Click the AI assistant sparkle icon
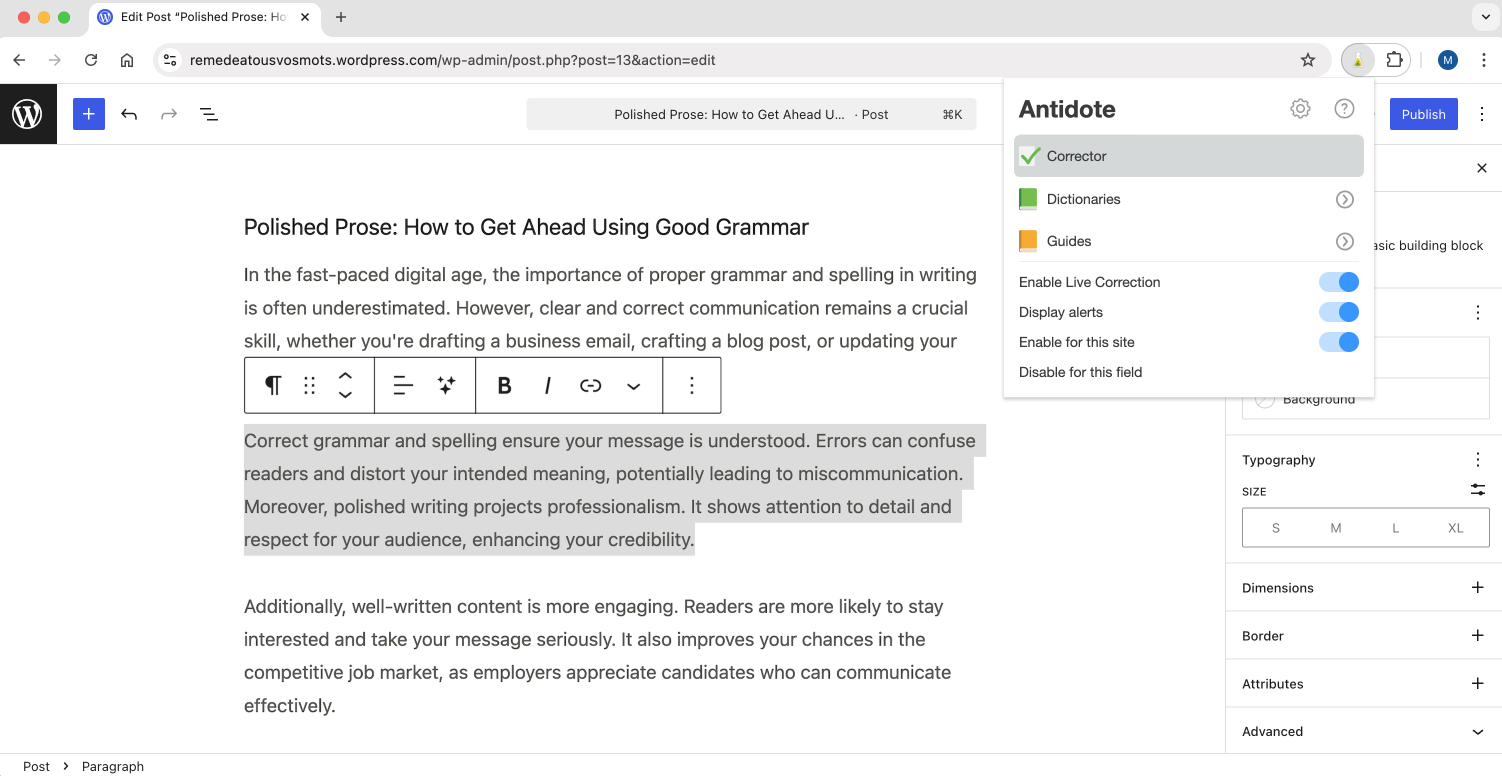 coord(447,386)
